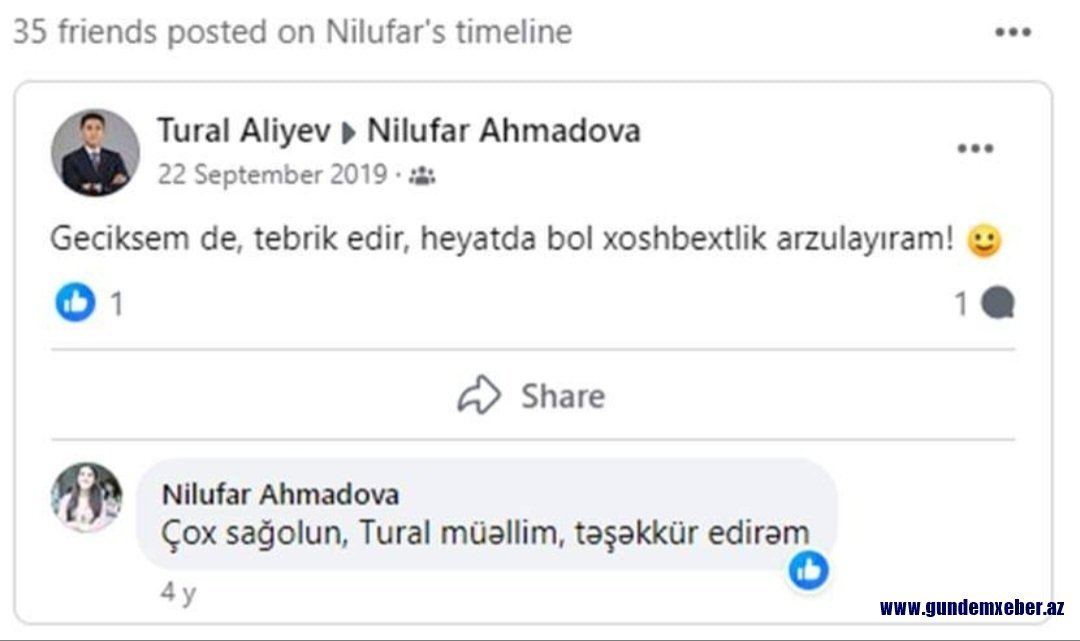The width and height of the screenshot is (1080, 641).
Task: Click the "35 friends posted" header text
Action: coord(292,32)
